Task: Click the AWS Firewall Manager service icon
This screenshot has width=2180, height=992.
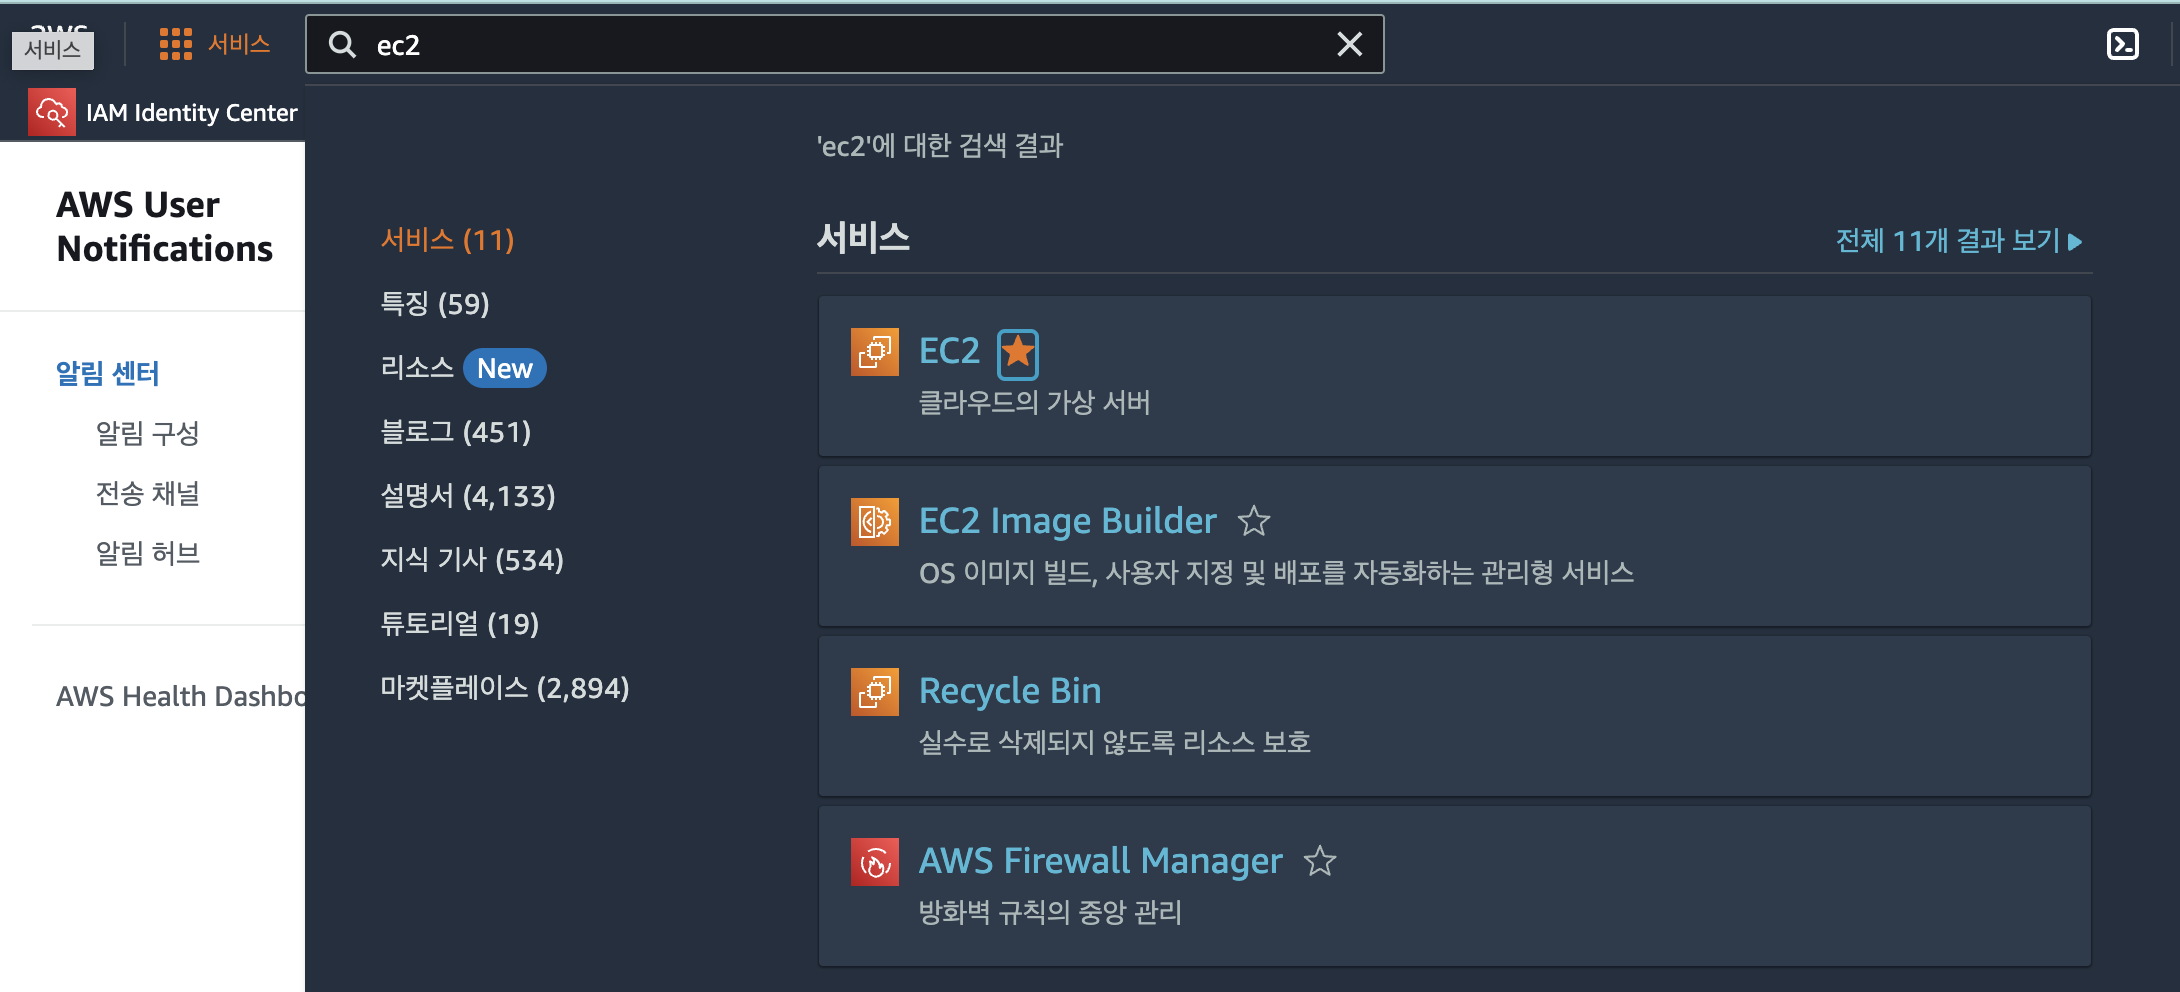Action: point(874,862)
